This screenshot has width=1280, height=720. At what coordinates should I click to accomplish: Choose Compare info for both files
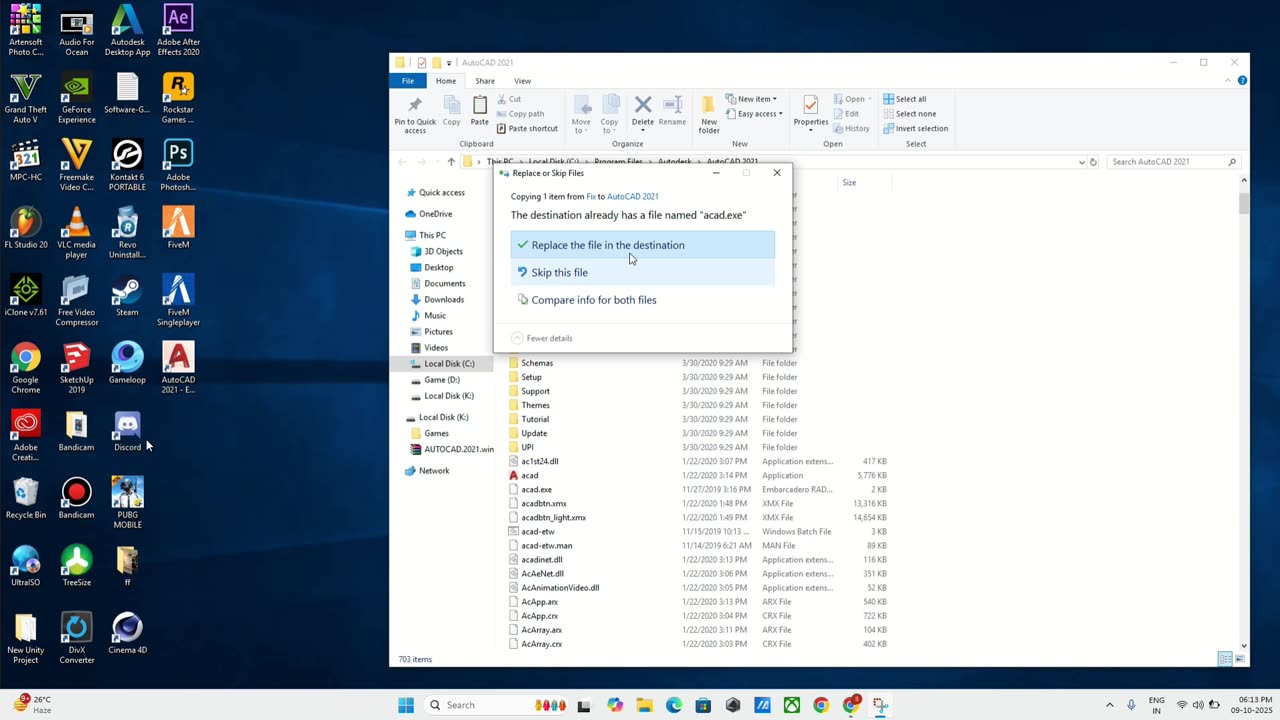click(643, 300)
